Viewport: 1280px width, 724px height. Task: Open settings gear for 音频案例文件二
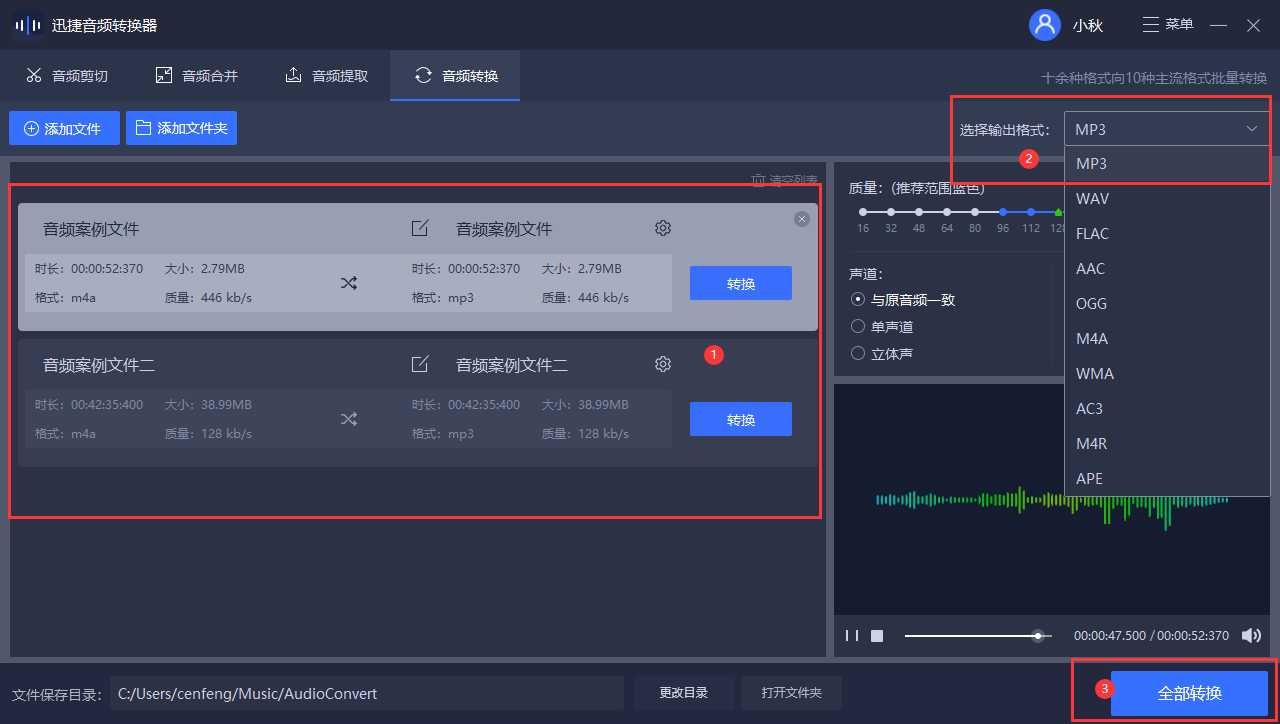pyautogui.click(x=662, y=364)
